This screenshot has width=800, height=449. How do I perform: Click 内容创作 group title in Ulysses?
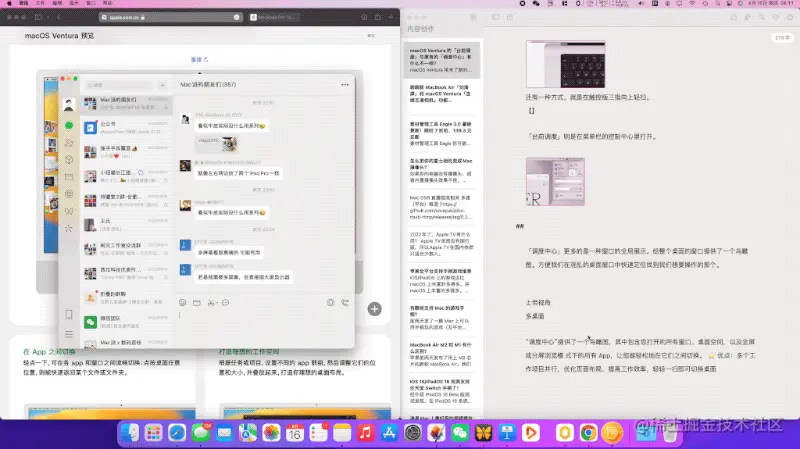[x=420, y=29]
